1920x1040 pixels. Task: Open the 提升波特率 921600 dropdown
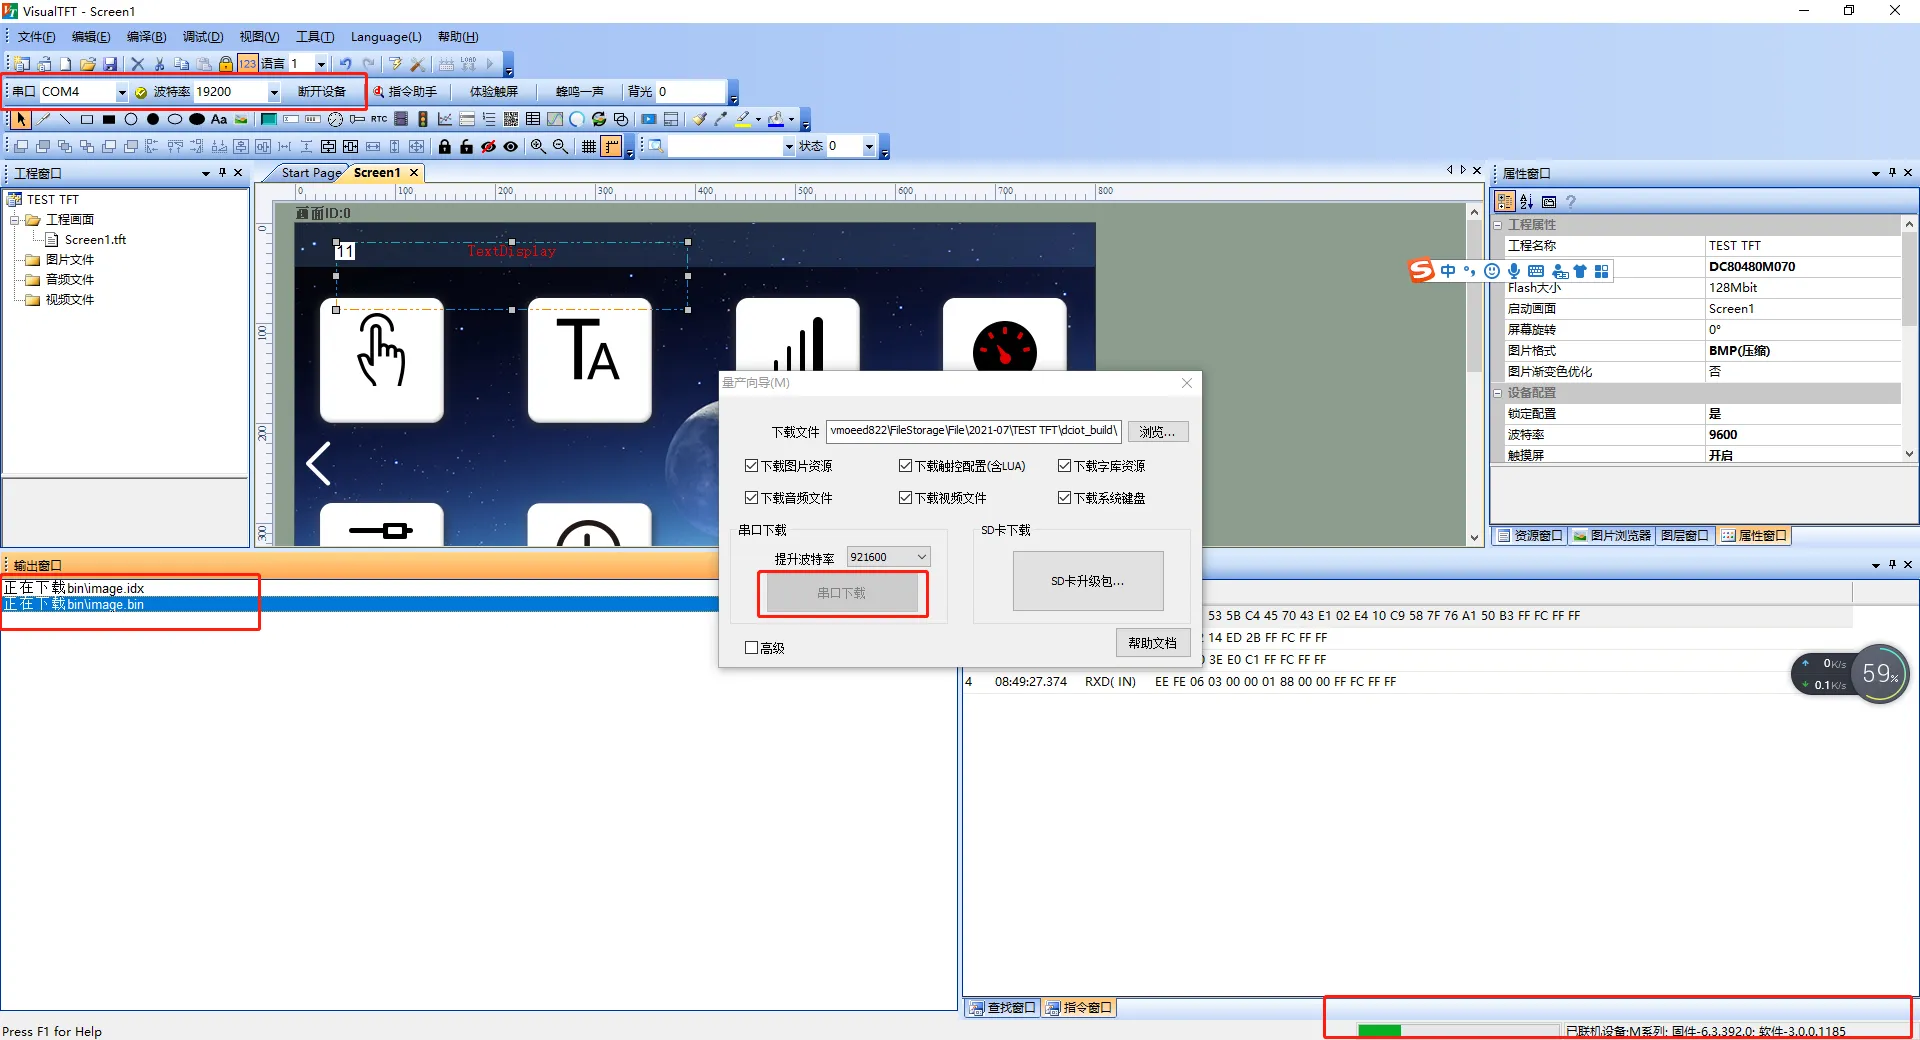(x=922, y=557)
